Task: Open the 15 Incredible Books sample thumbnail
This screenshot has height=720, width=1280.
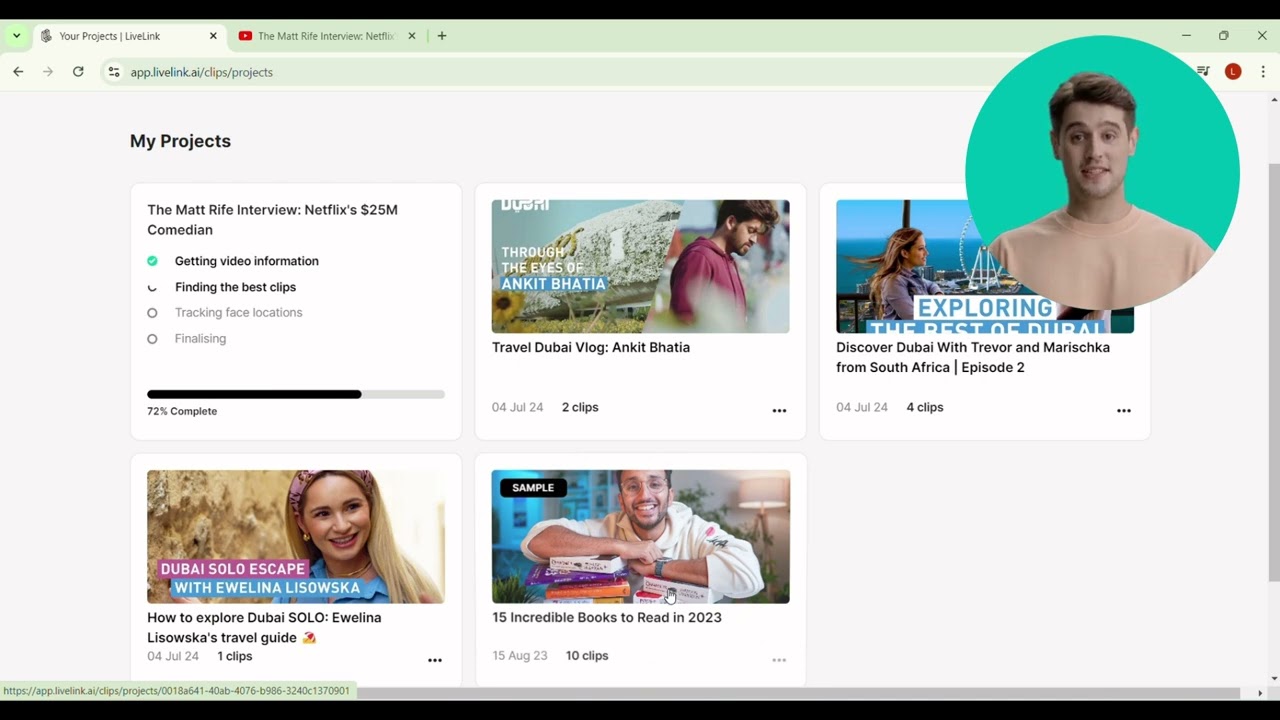Action: (640, 537)
